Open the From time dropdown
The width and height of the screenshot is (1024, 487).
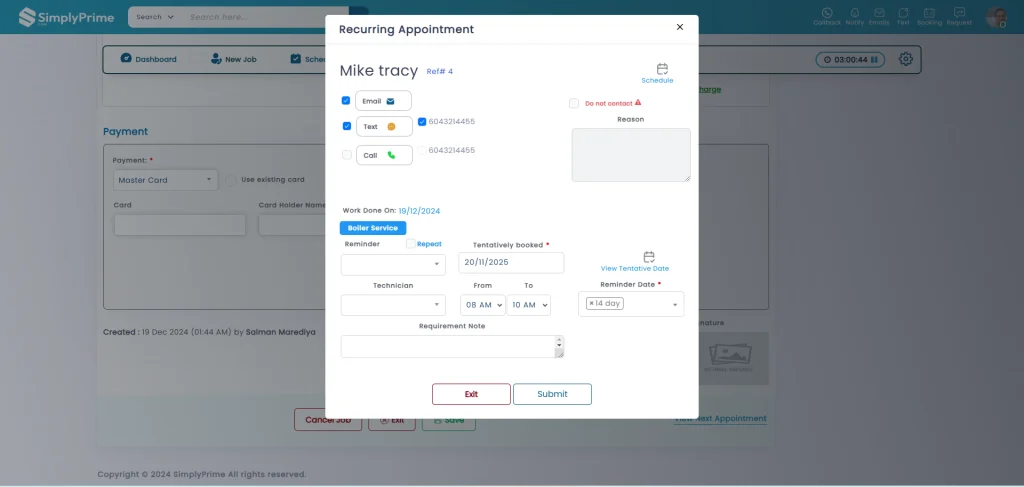[x=482, y=305]
